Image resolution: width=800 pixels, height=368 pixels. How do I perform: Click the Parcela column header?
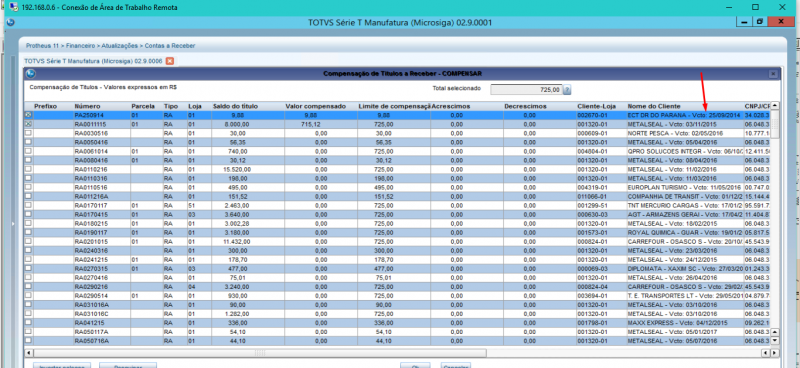[145, 106]
